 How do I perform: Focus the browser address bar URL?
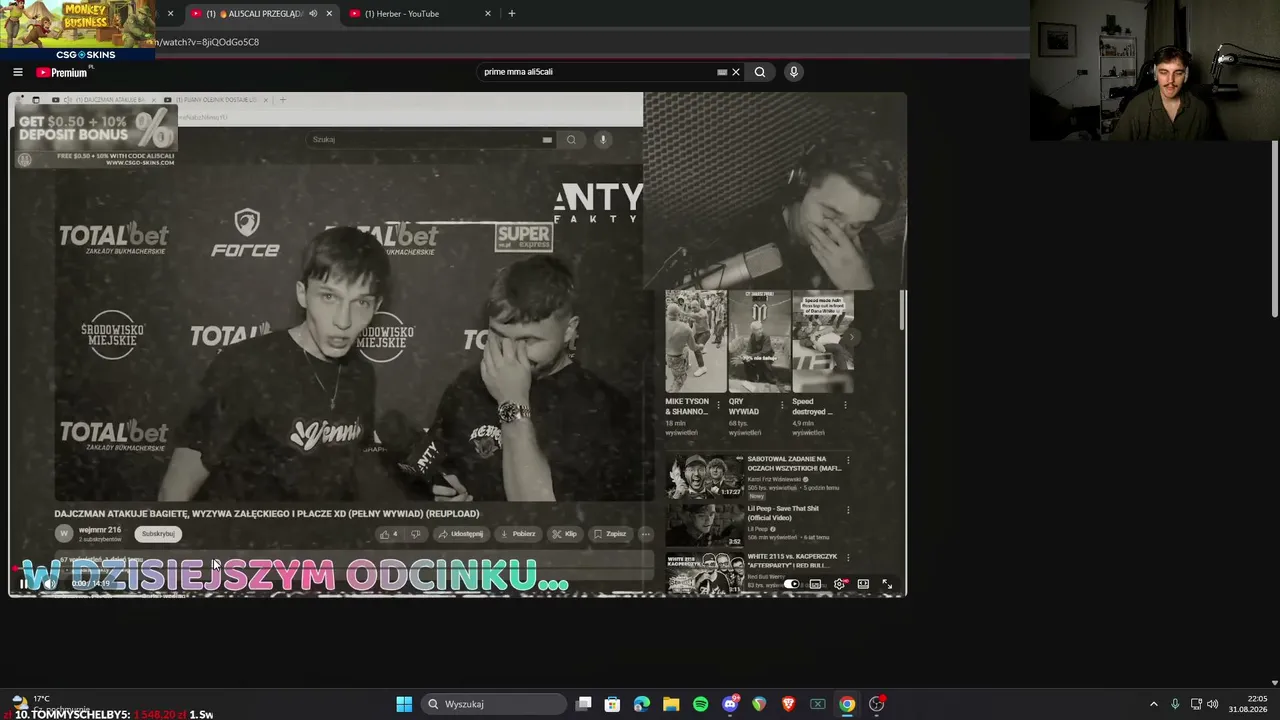tap(208, 42)
